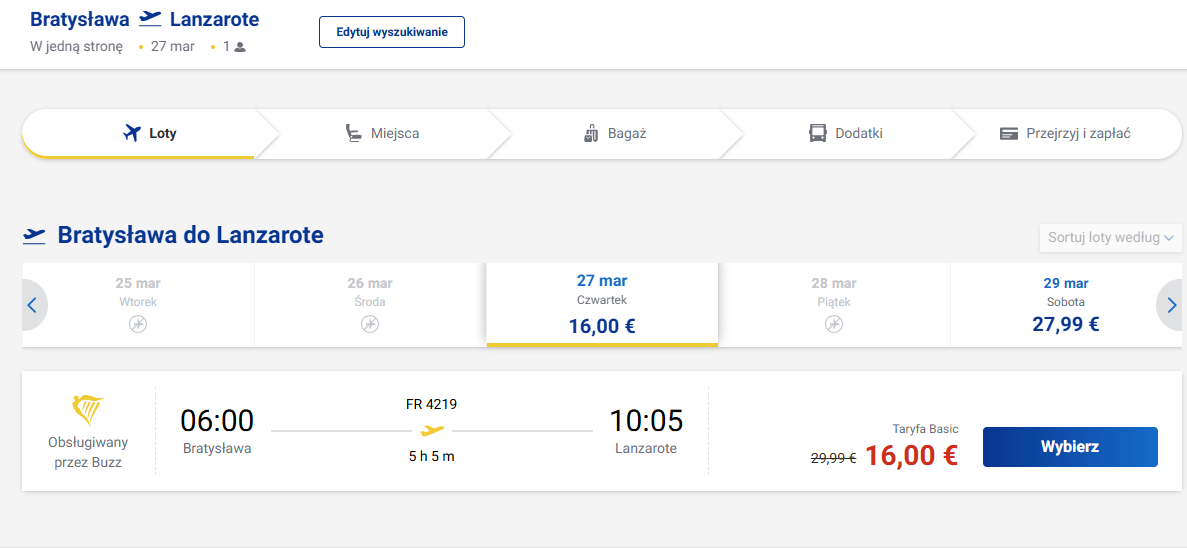Click the arrival time 10:05
The width and height of the screenshot is (1187, 548).
click(646, 421)
